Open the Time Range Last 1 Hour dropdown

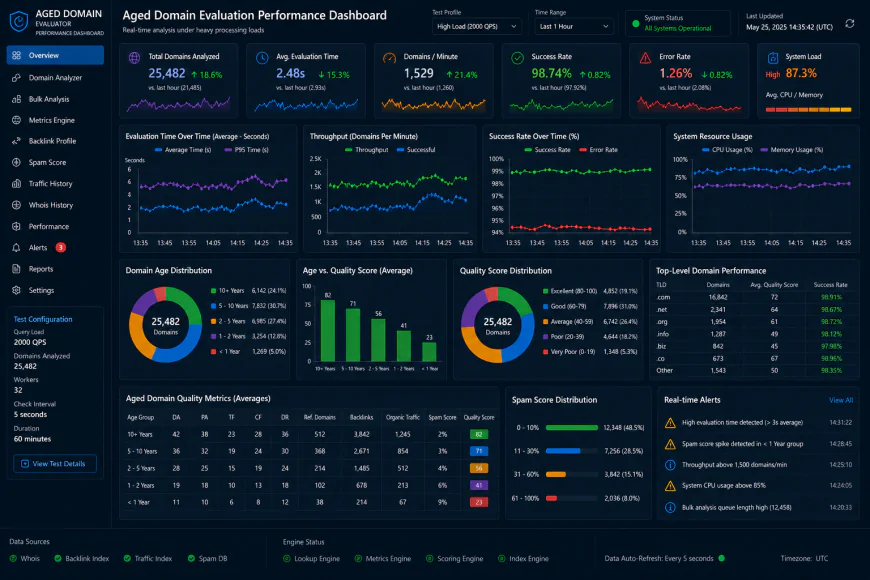(575, 26)
